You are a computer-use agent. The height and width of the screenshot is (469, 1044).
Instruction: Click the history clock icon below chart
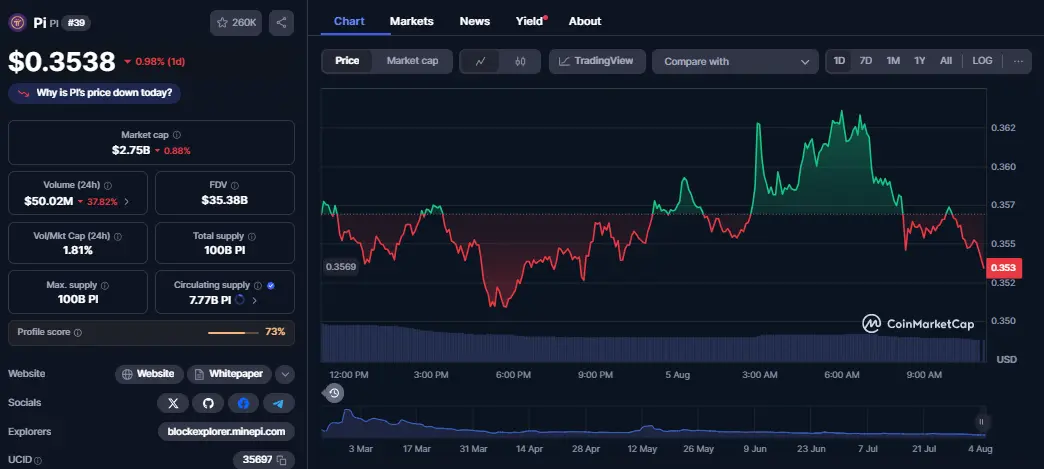pyautogui.click(x=334, y=393)
